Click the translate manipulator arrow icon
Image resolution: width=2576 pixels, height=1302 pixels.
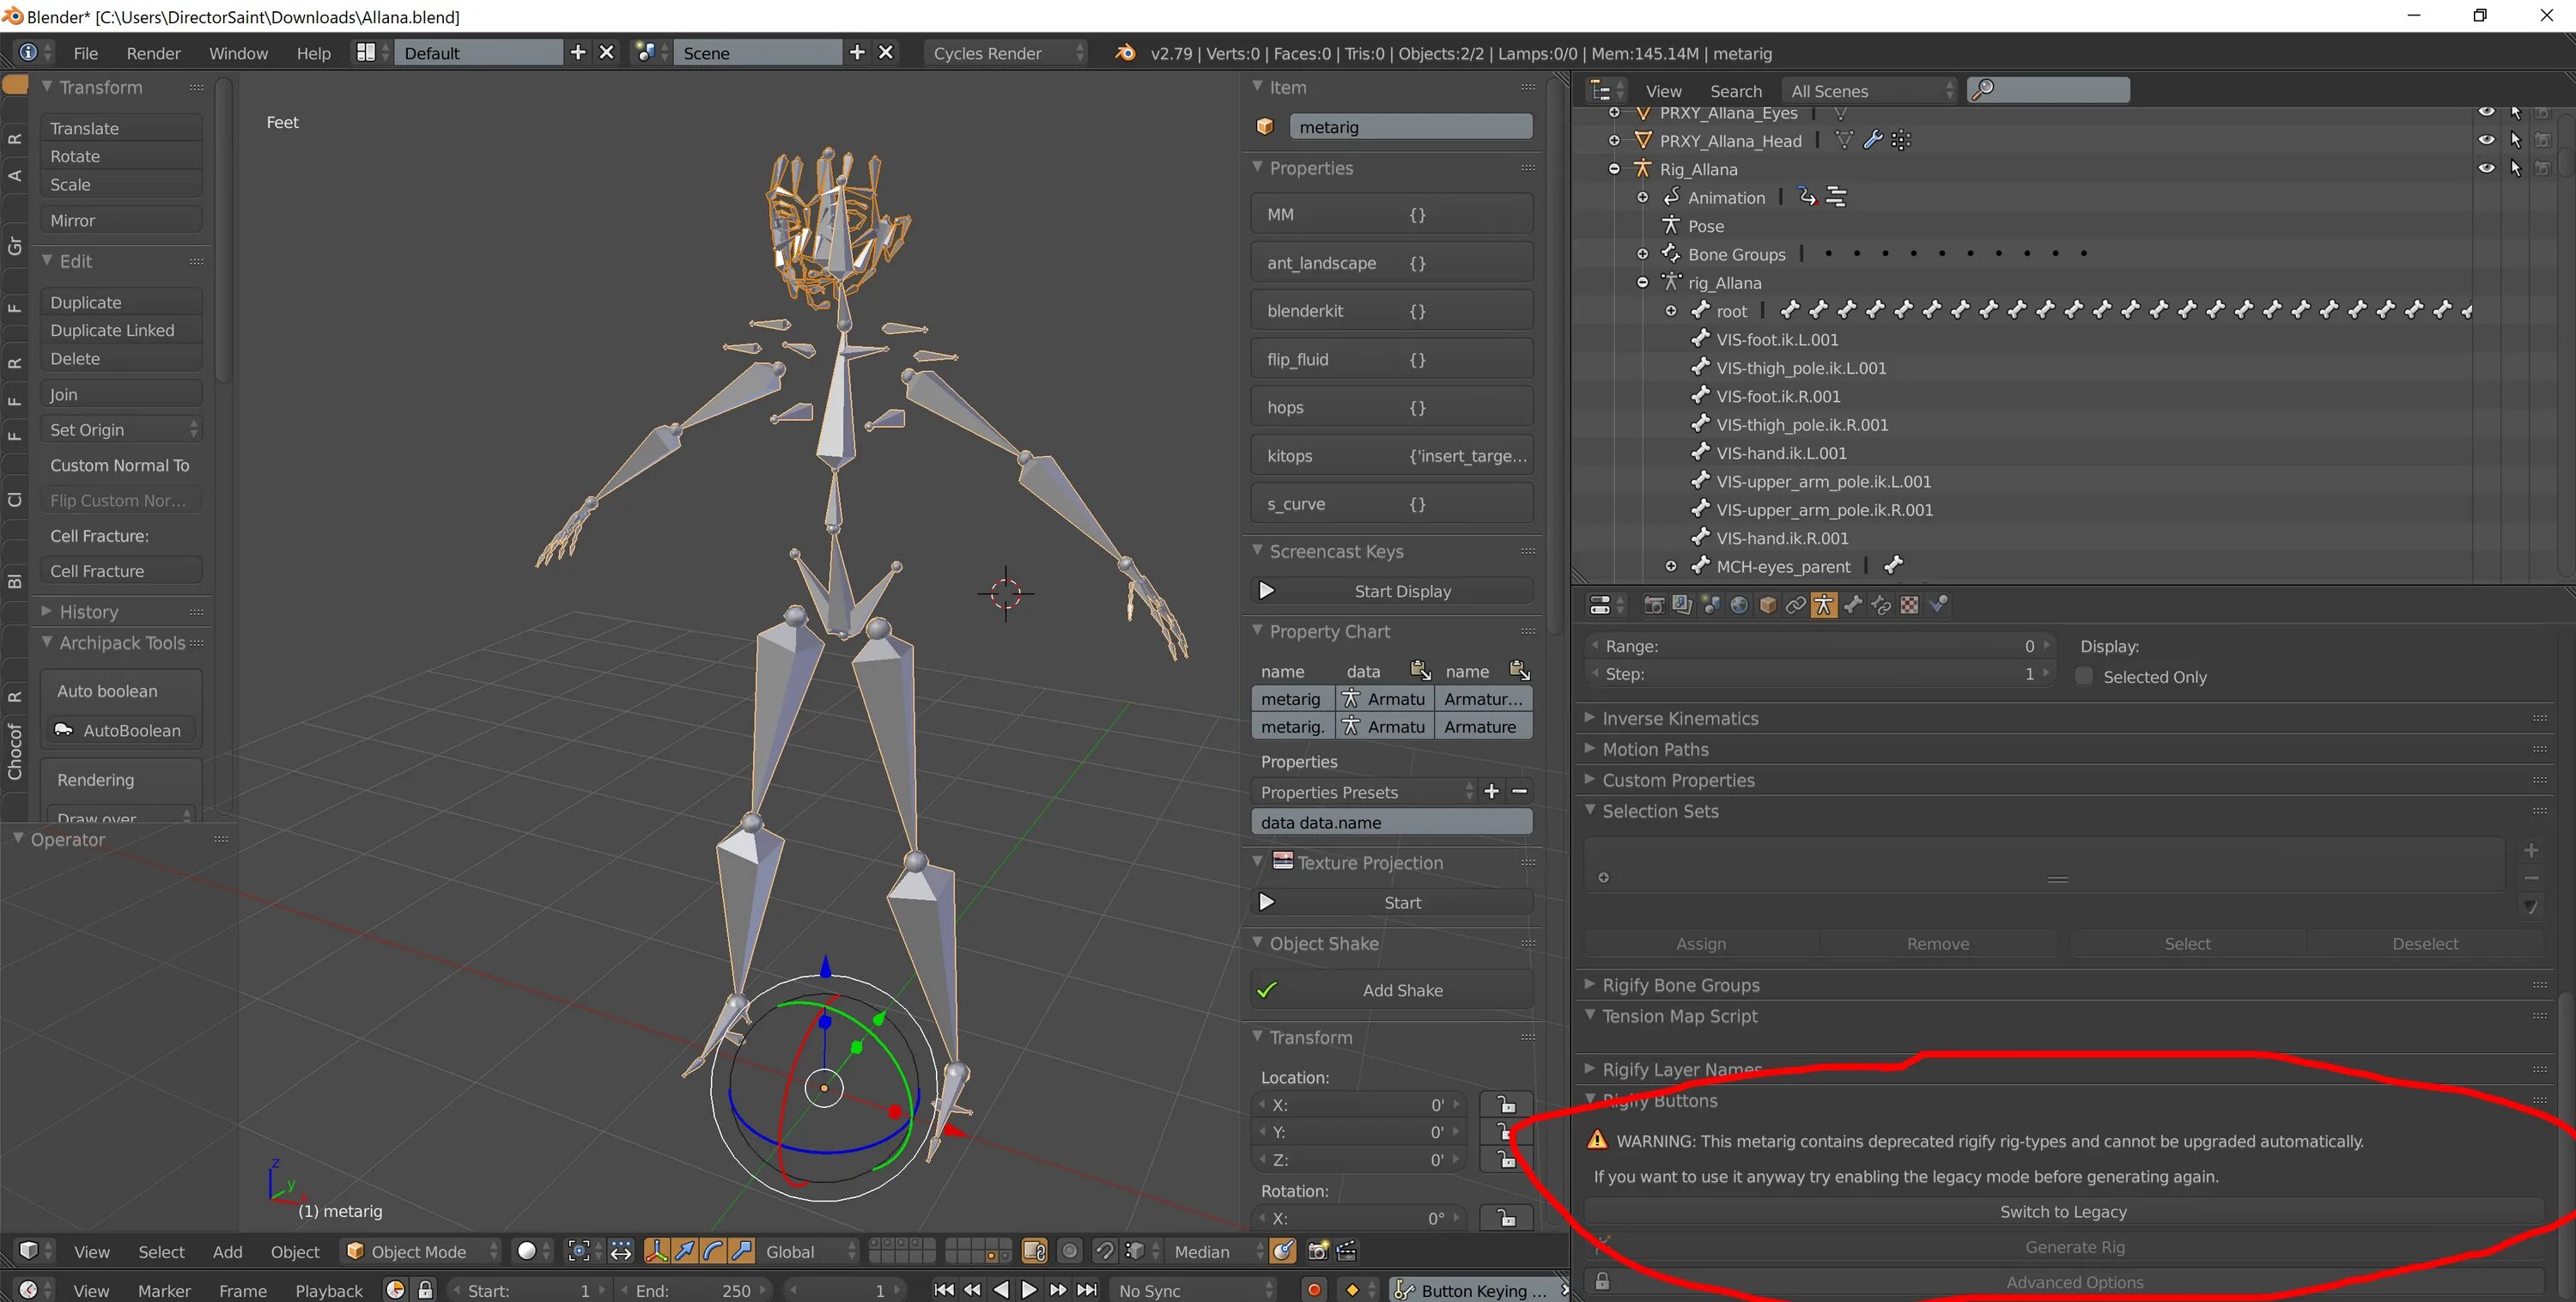685,1251
